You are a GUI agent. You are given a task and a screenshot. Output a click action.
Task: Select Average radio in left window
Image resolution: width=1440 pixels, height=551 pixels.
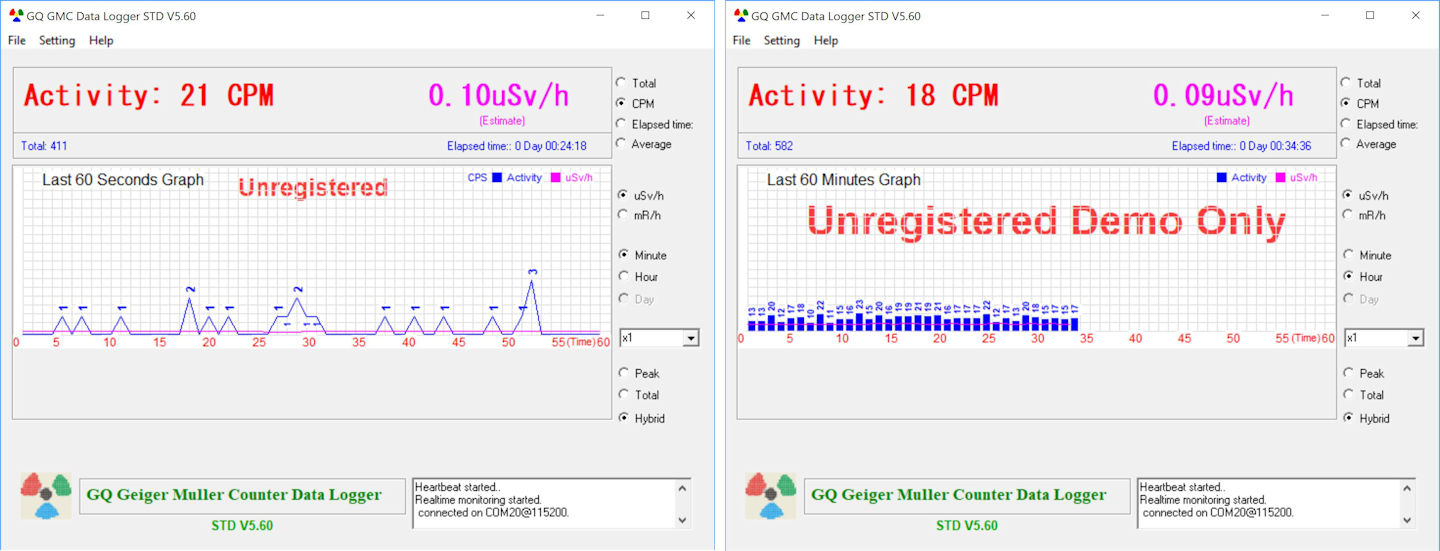[x=621, y=144]
